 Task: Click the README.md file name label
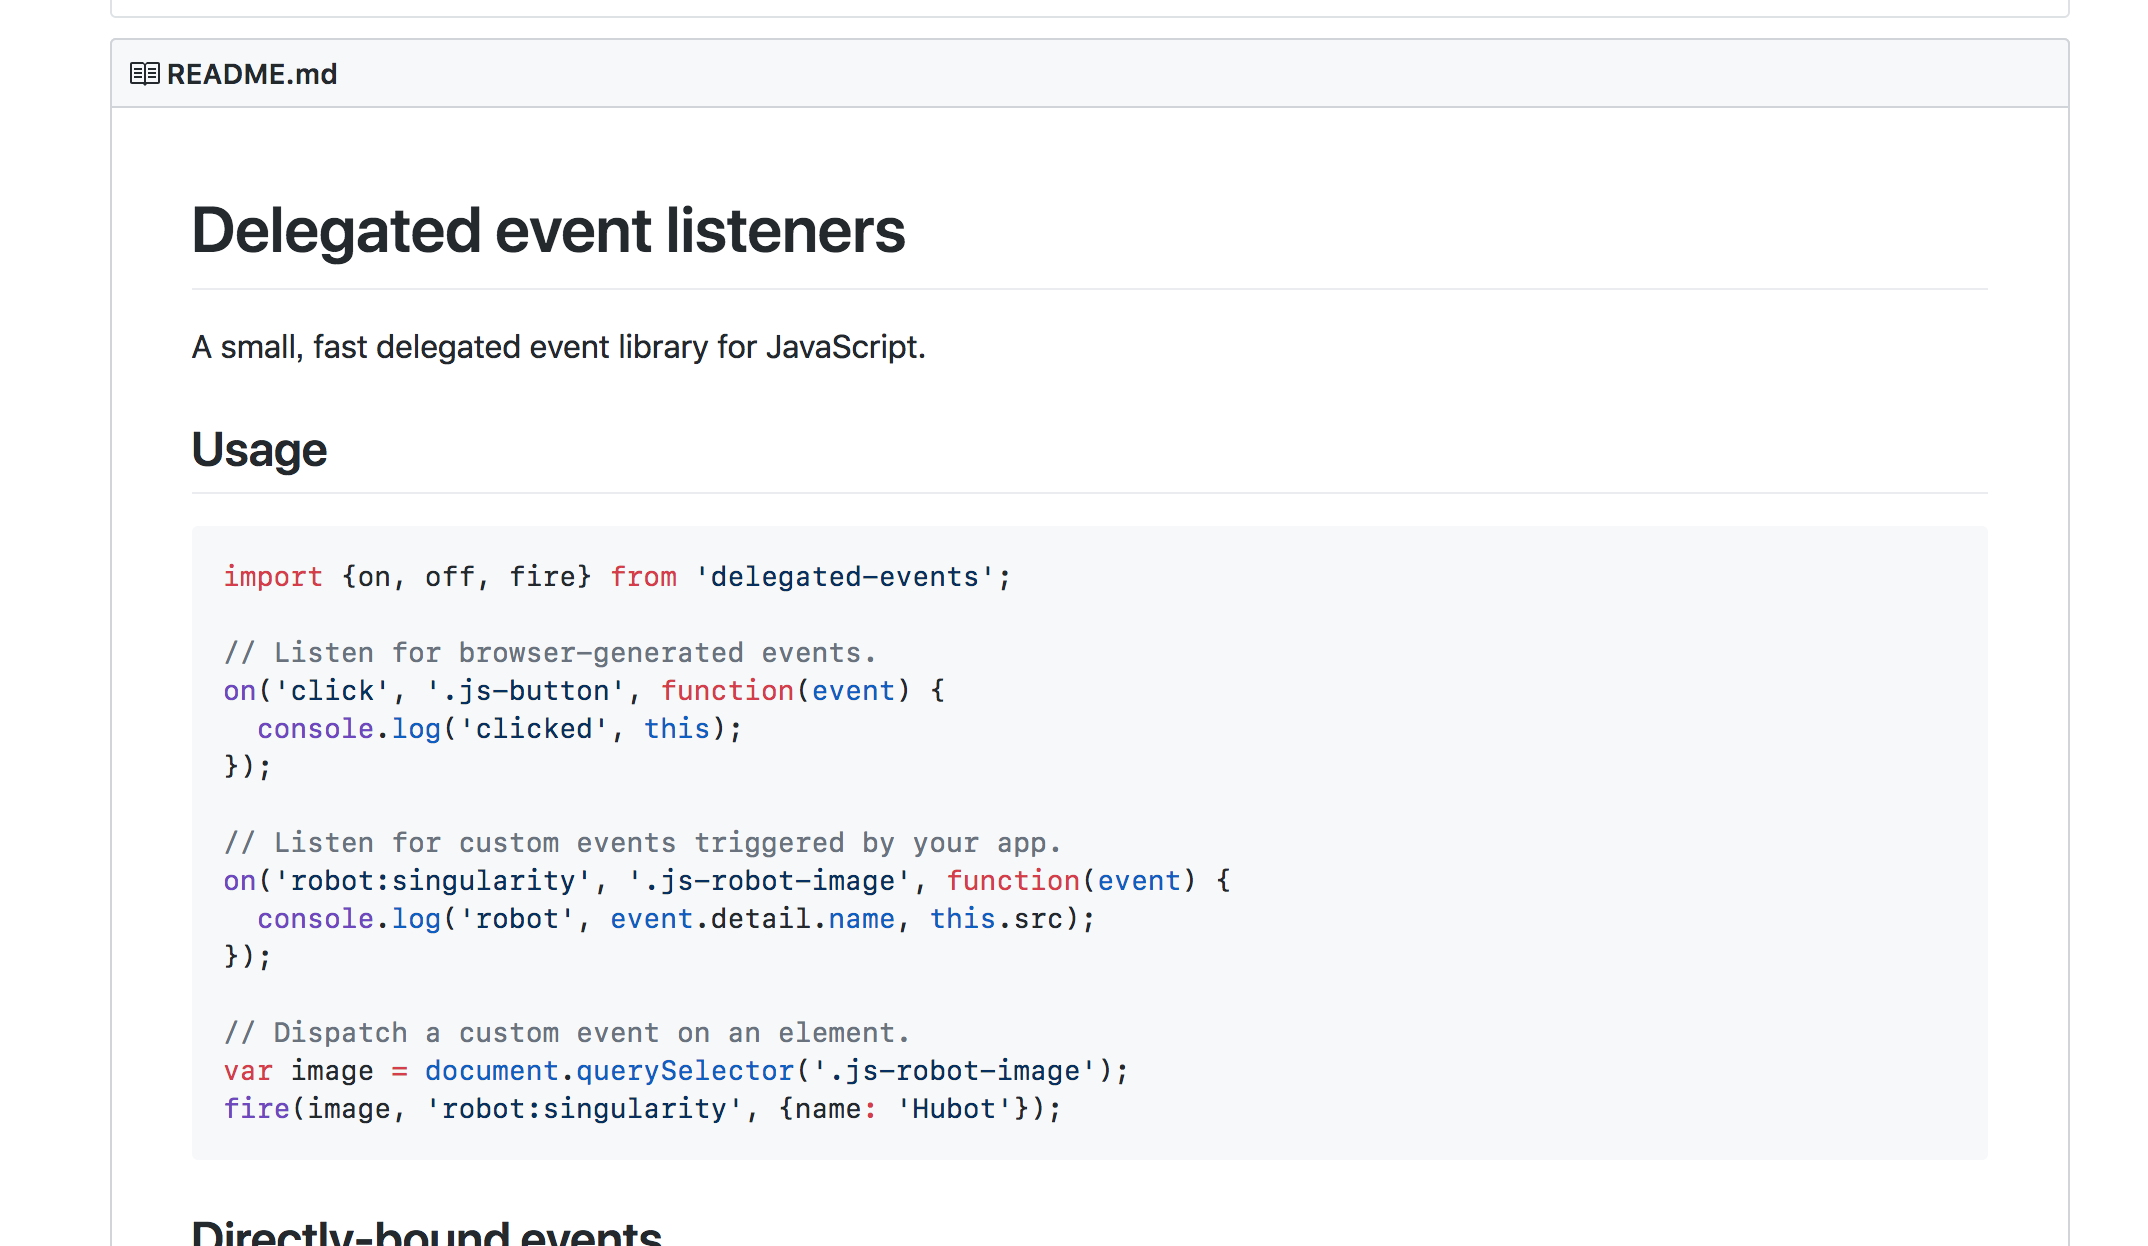click(x=252, y=74)
